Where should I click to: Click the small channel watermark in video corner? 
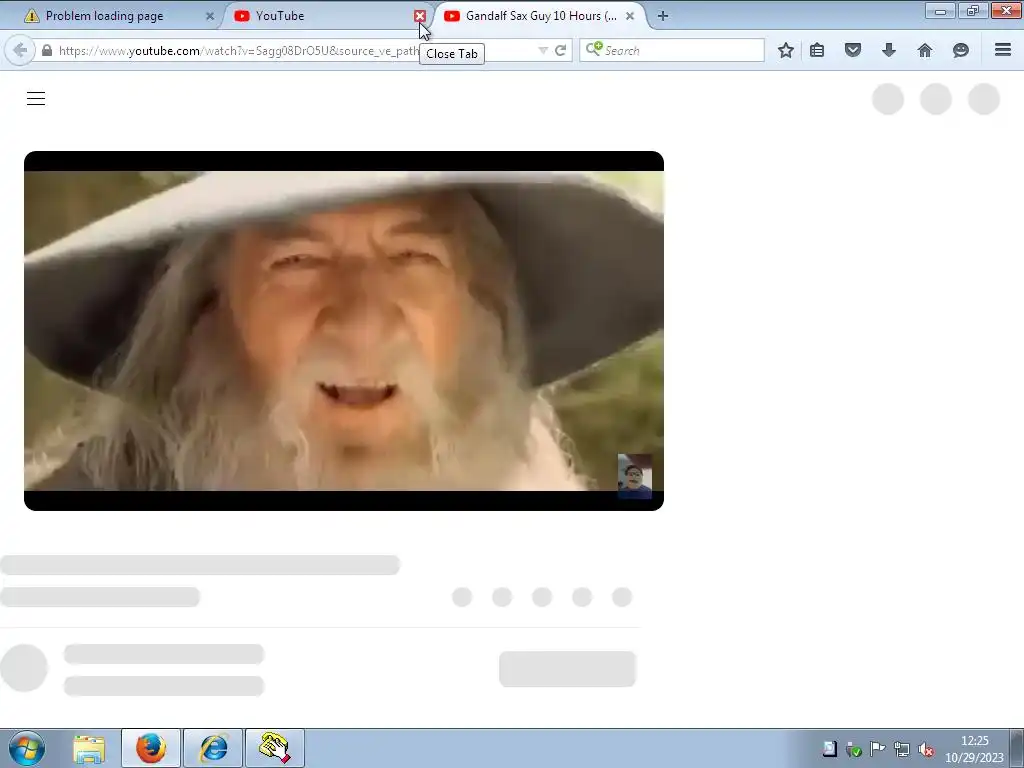point(635,477)
